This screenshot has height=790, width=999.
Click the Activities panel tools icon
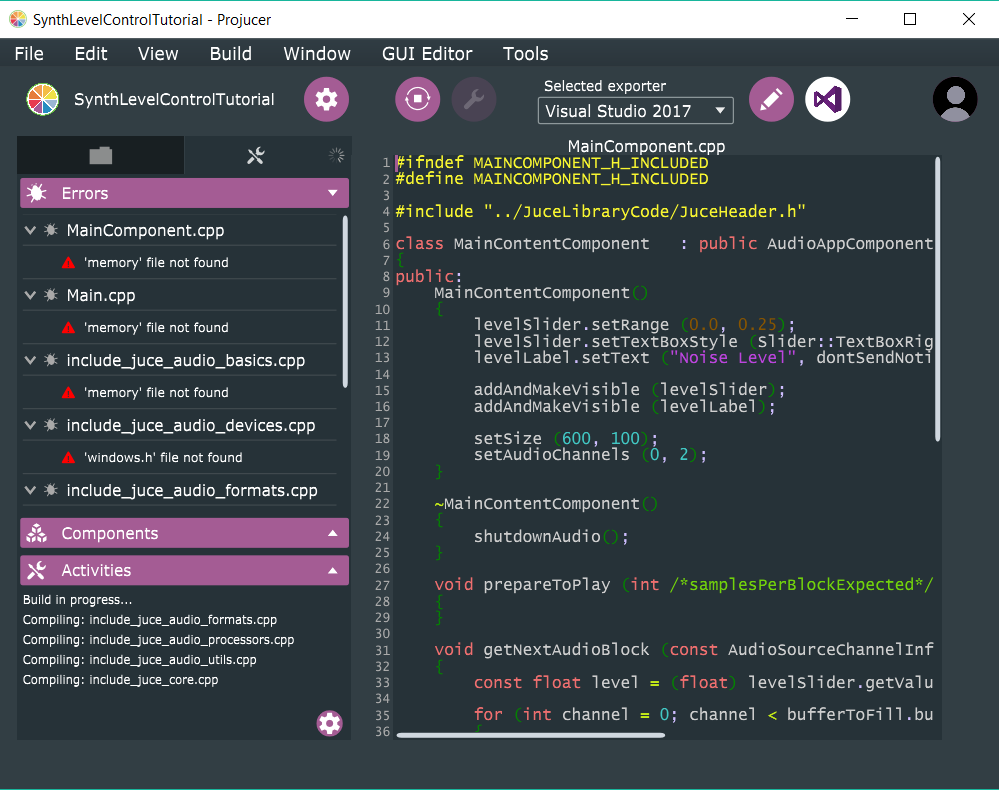point(37,570)
